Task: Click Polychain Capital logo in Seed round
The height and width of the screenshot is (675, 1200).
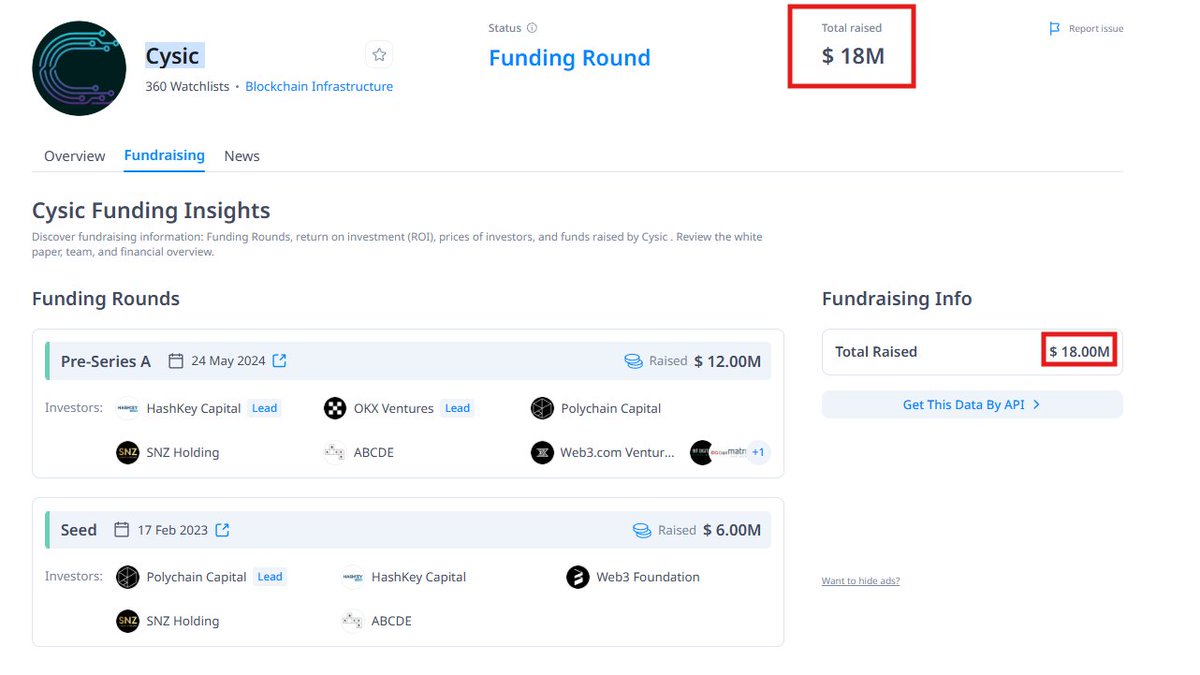Action: pos(127,577)
